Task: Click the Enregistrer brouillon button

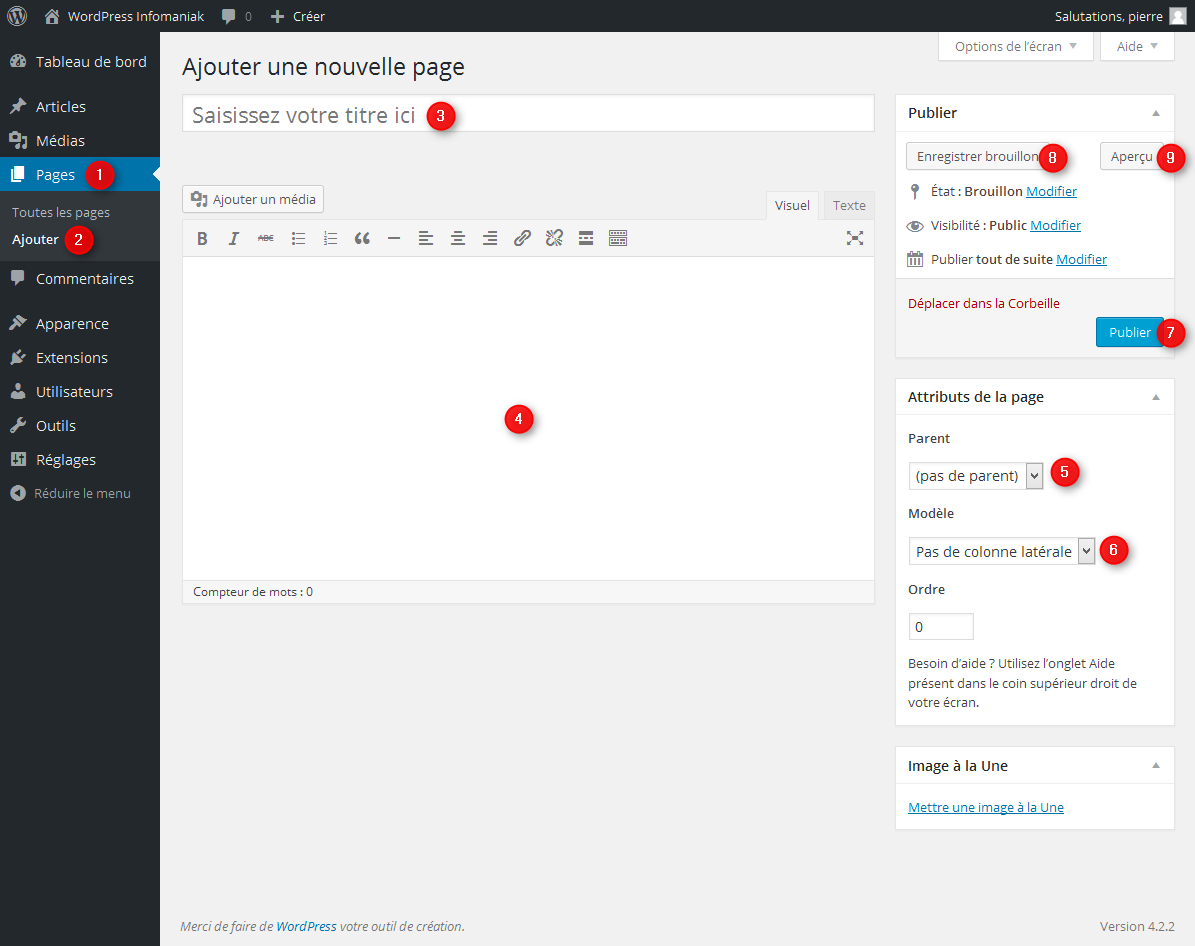Action: pyautogui.click(x=977, y=157)
